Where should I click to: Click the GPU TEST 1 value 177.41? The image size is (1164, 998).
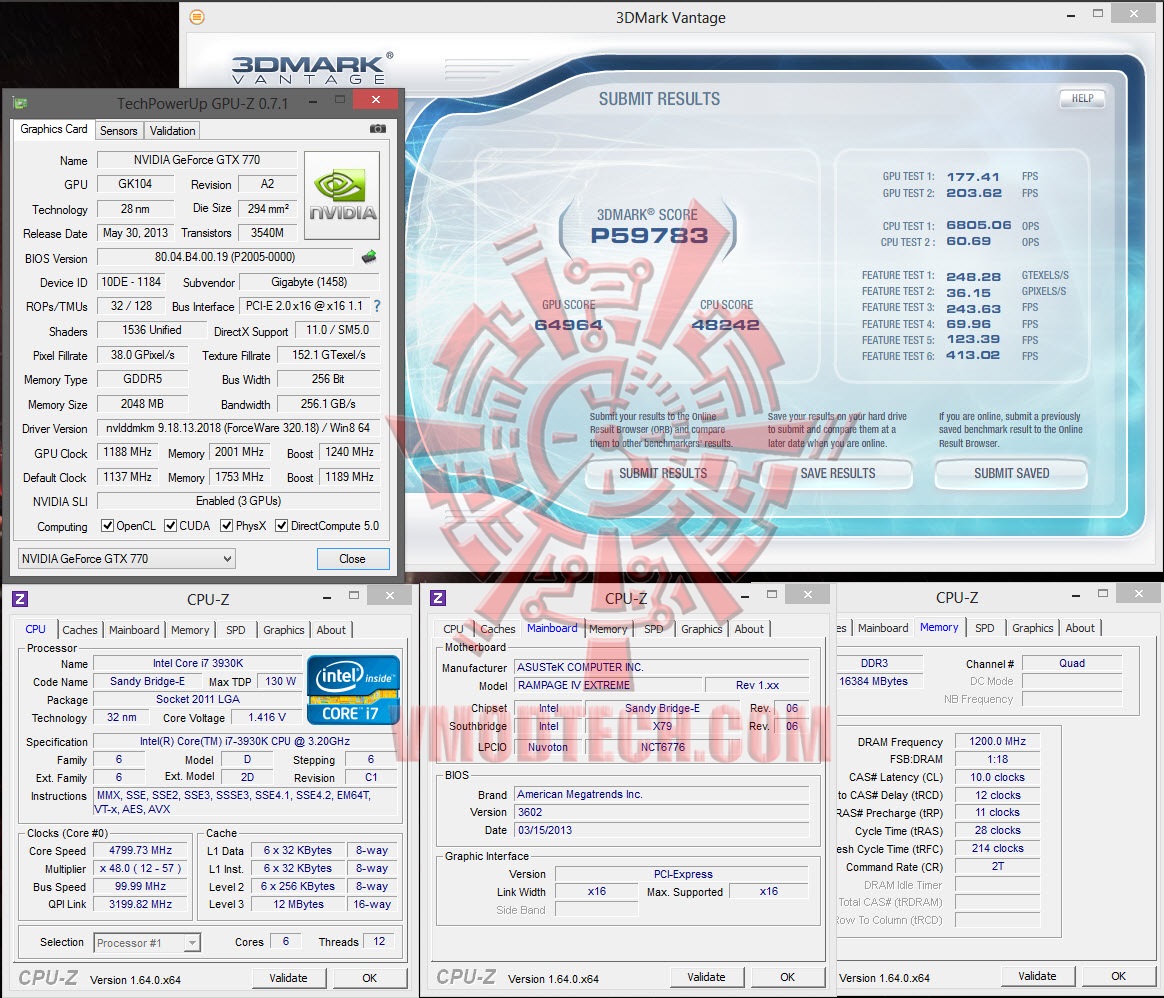[x=972, y=177]
